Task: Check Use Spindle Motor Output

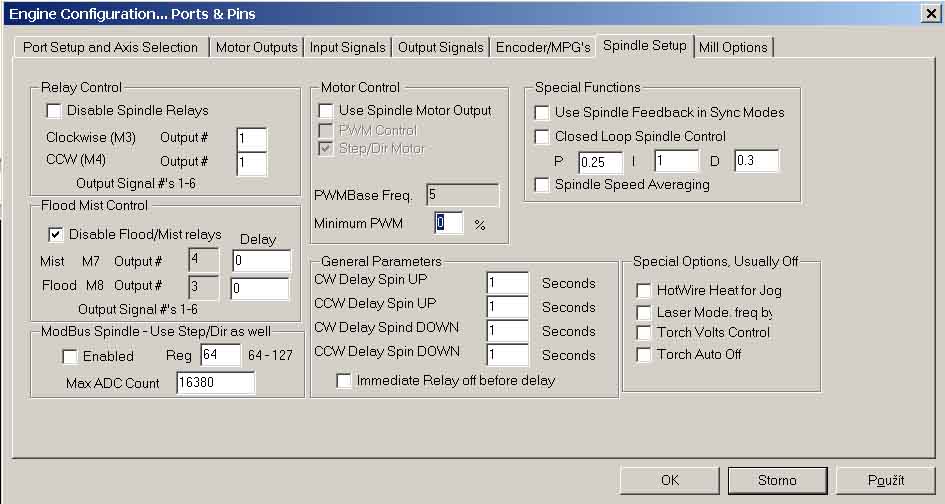Action: pos(326,111)
